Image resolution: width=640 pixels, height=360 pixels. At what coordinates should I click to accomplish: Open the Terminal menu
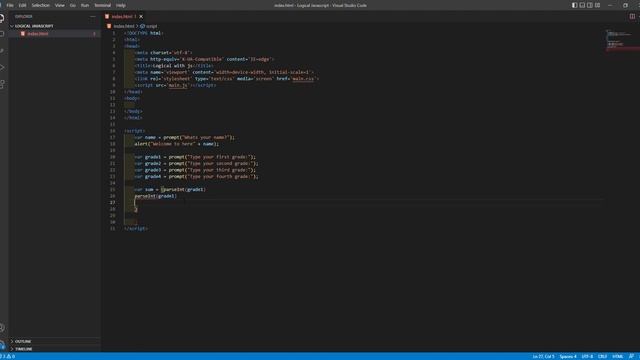pyautogui.click(x=102, y=5)
